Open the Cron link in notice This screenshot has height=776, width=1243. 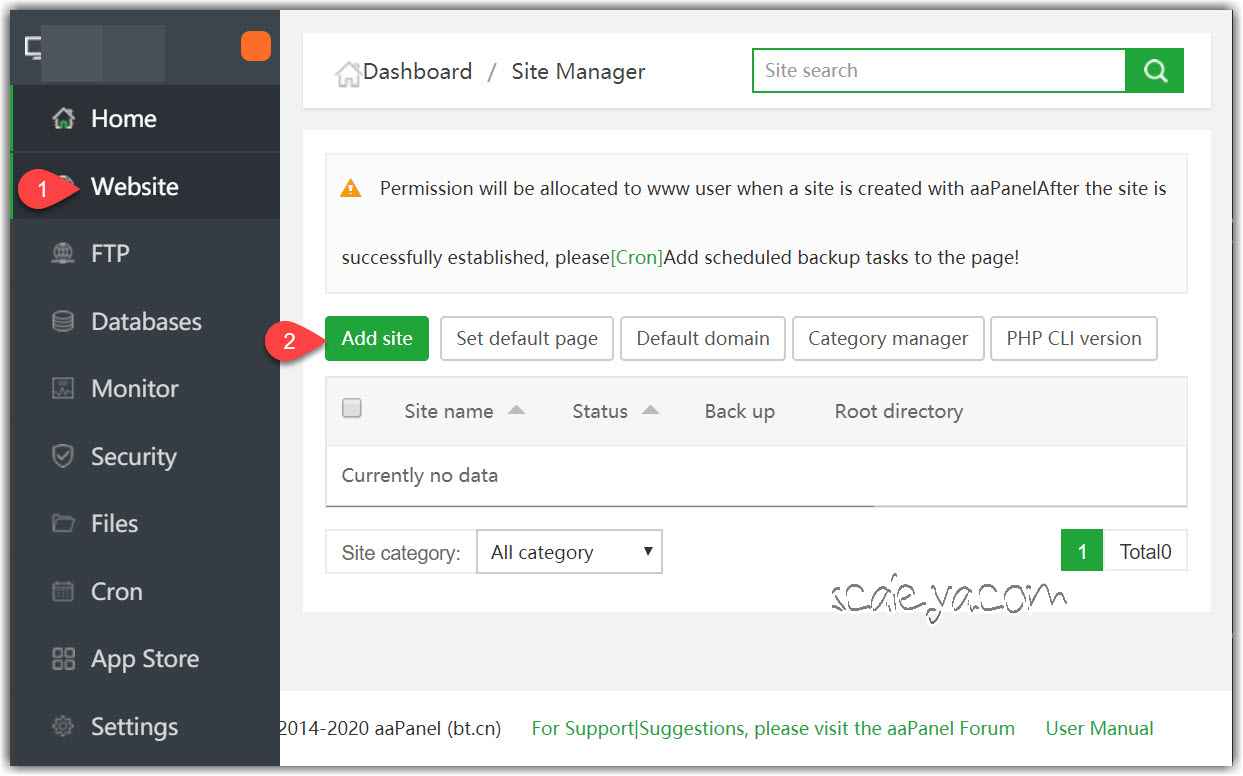[x=637, y=257]
